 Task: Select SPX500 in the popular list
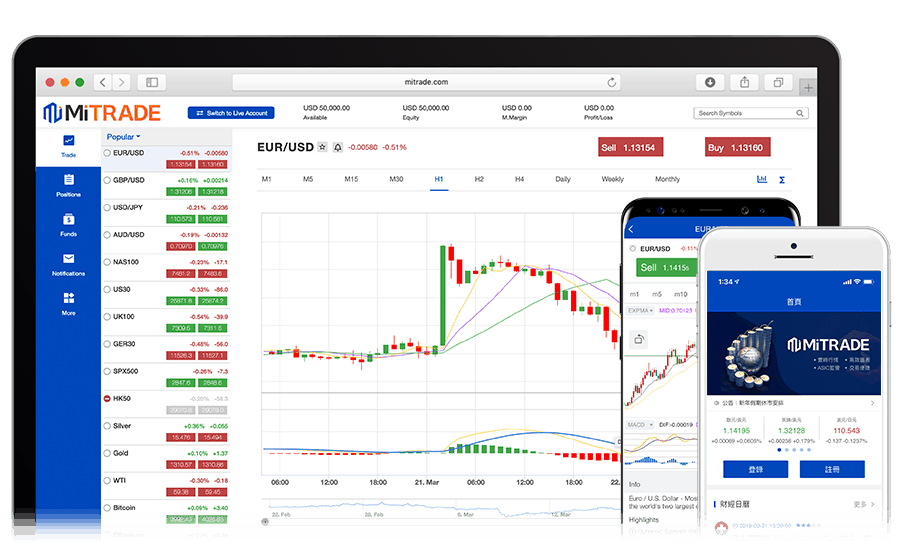pos(166,376)
